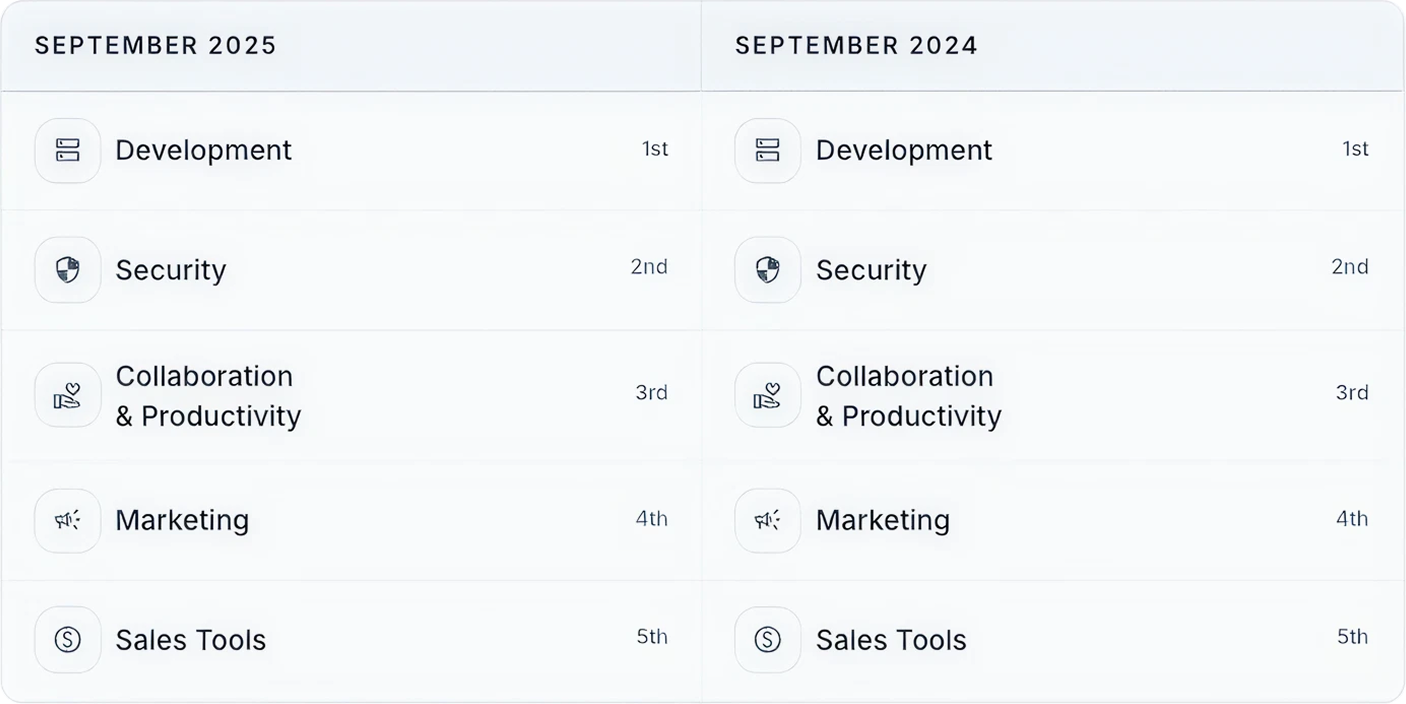The image size is (1406, 704).
Task: Select the SEPTEMBER 2024 column header
Action: (856, 46)
